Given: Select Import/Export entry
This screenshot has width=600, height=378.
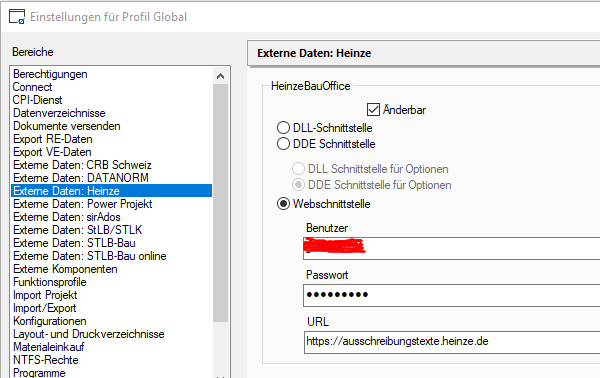Looking at the screenshot, I should coord(111,308).
